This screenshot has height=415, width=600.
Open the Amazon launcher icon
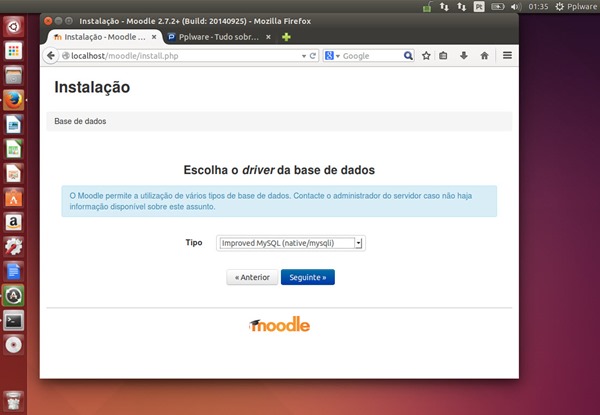(x=13, y=222)
